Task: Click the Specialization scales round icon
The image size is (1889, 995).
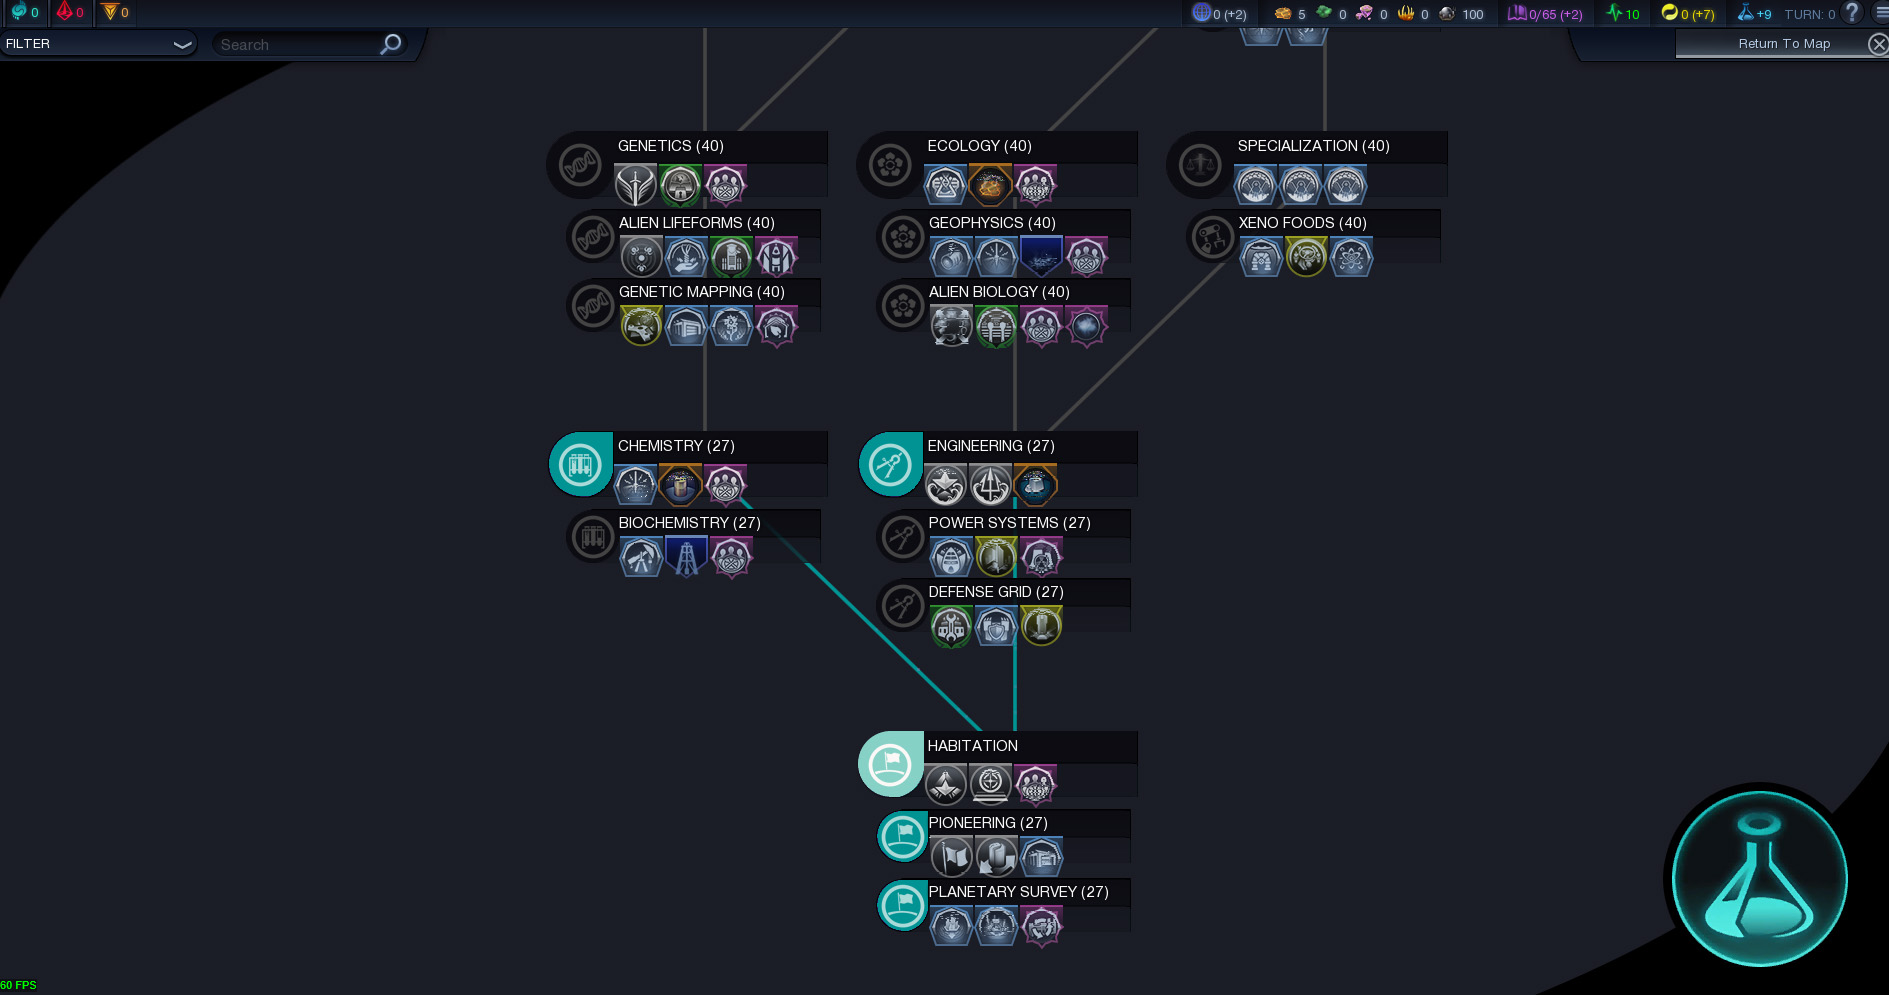Action: coord(1199,165)
